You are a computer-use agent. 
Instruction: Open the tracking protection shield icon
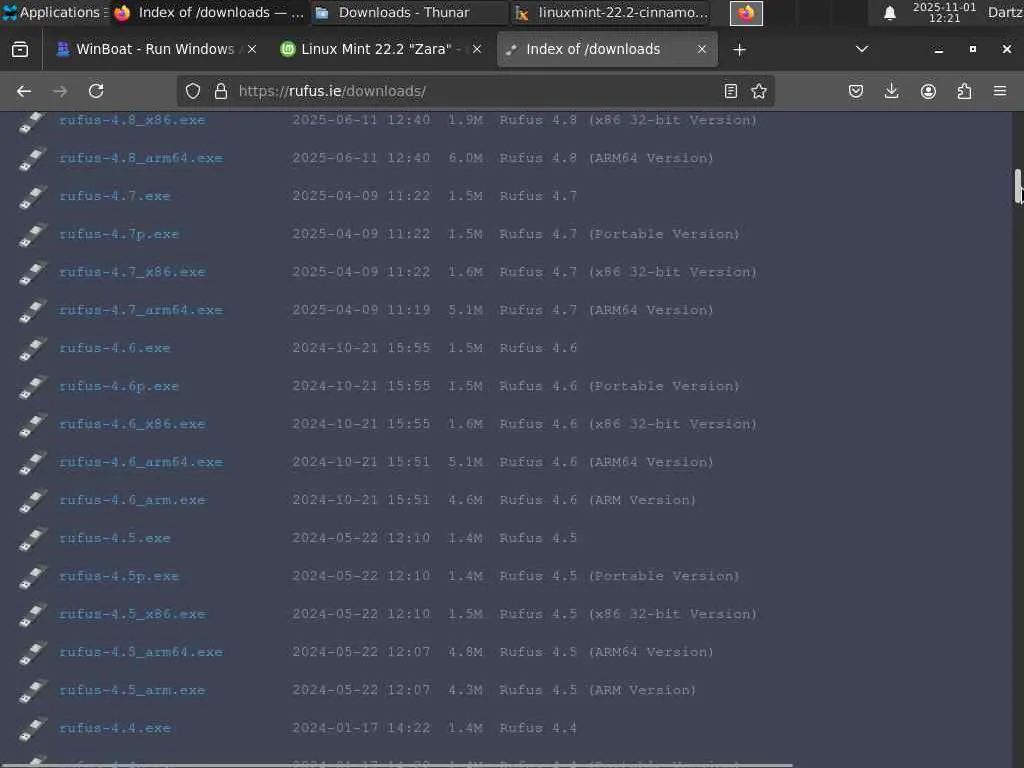(193, 91)
